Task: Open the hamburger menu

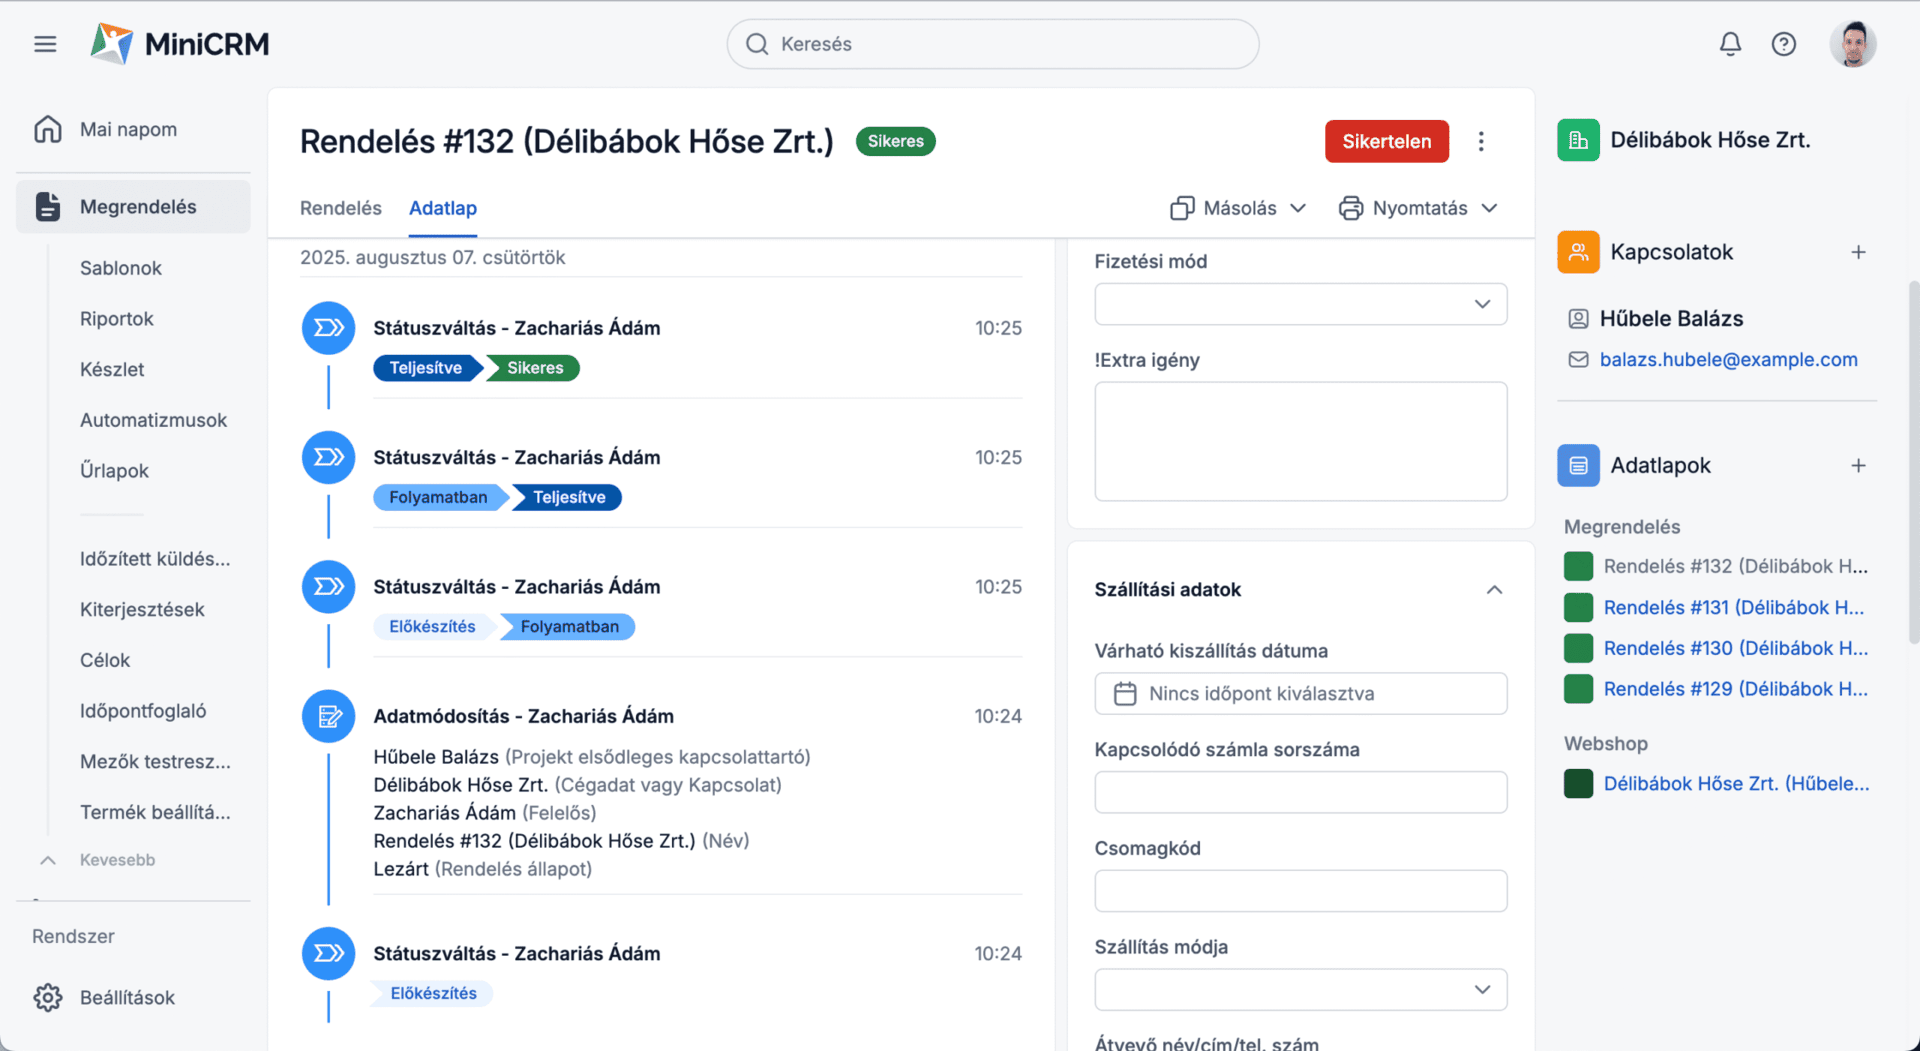Action: click(45, 44)
